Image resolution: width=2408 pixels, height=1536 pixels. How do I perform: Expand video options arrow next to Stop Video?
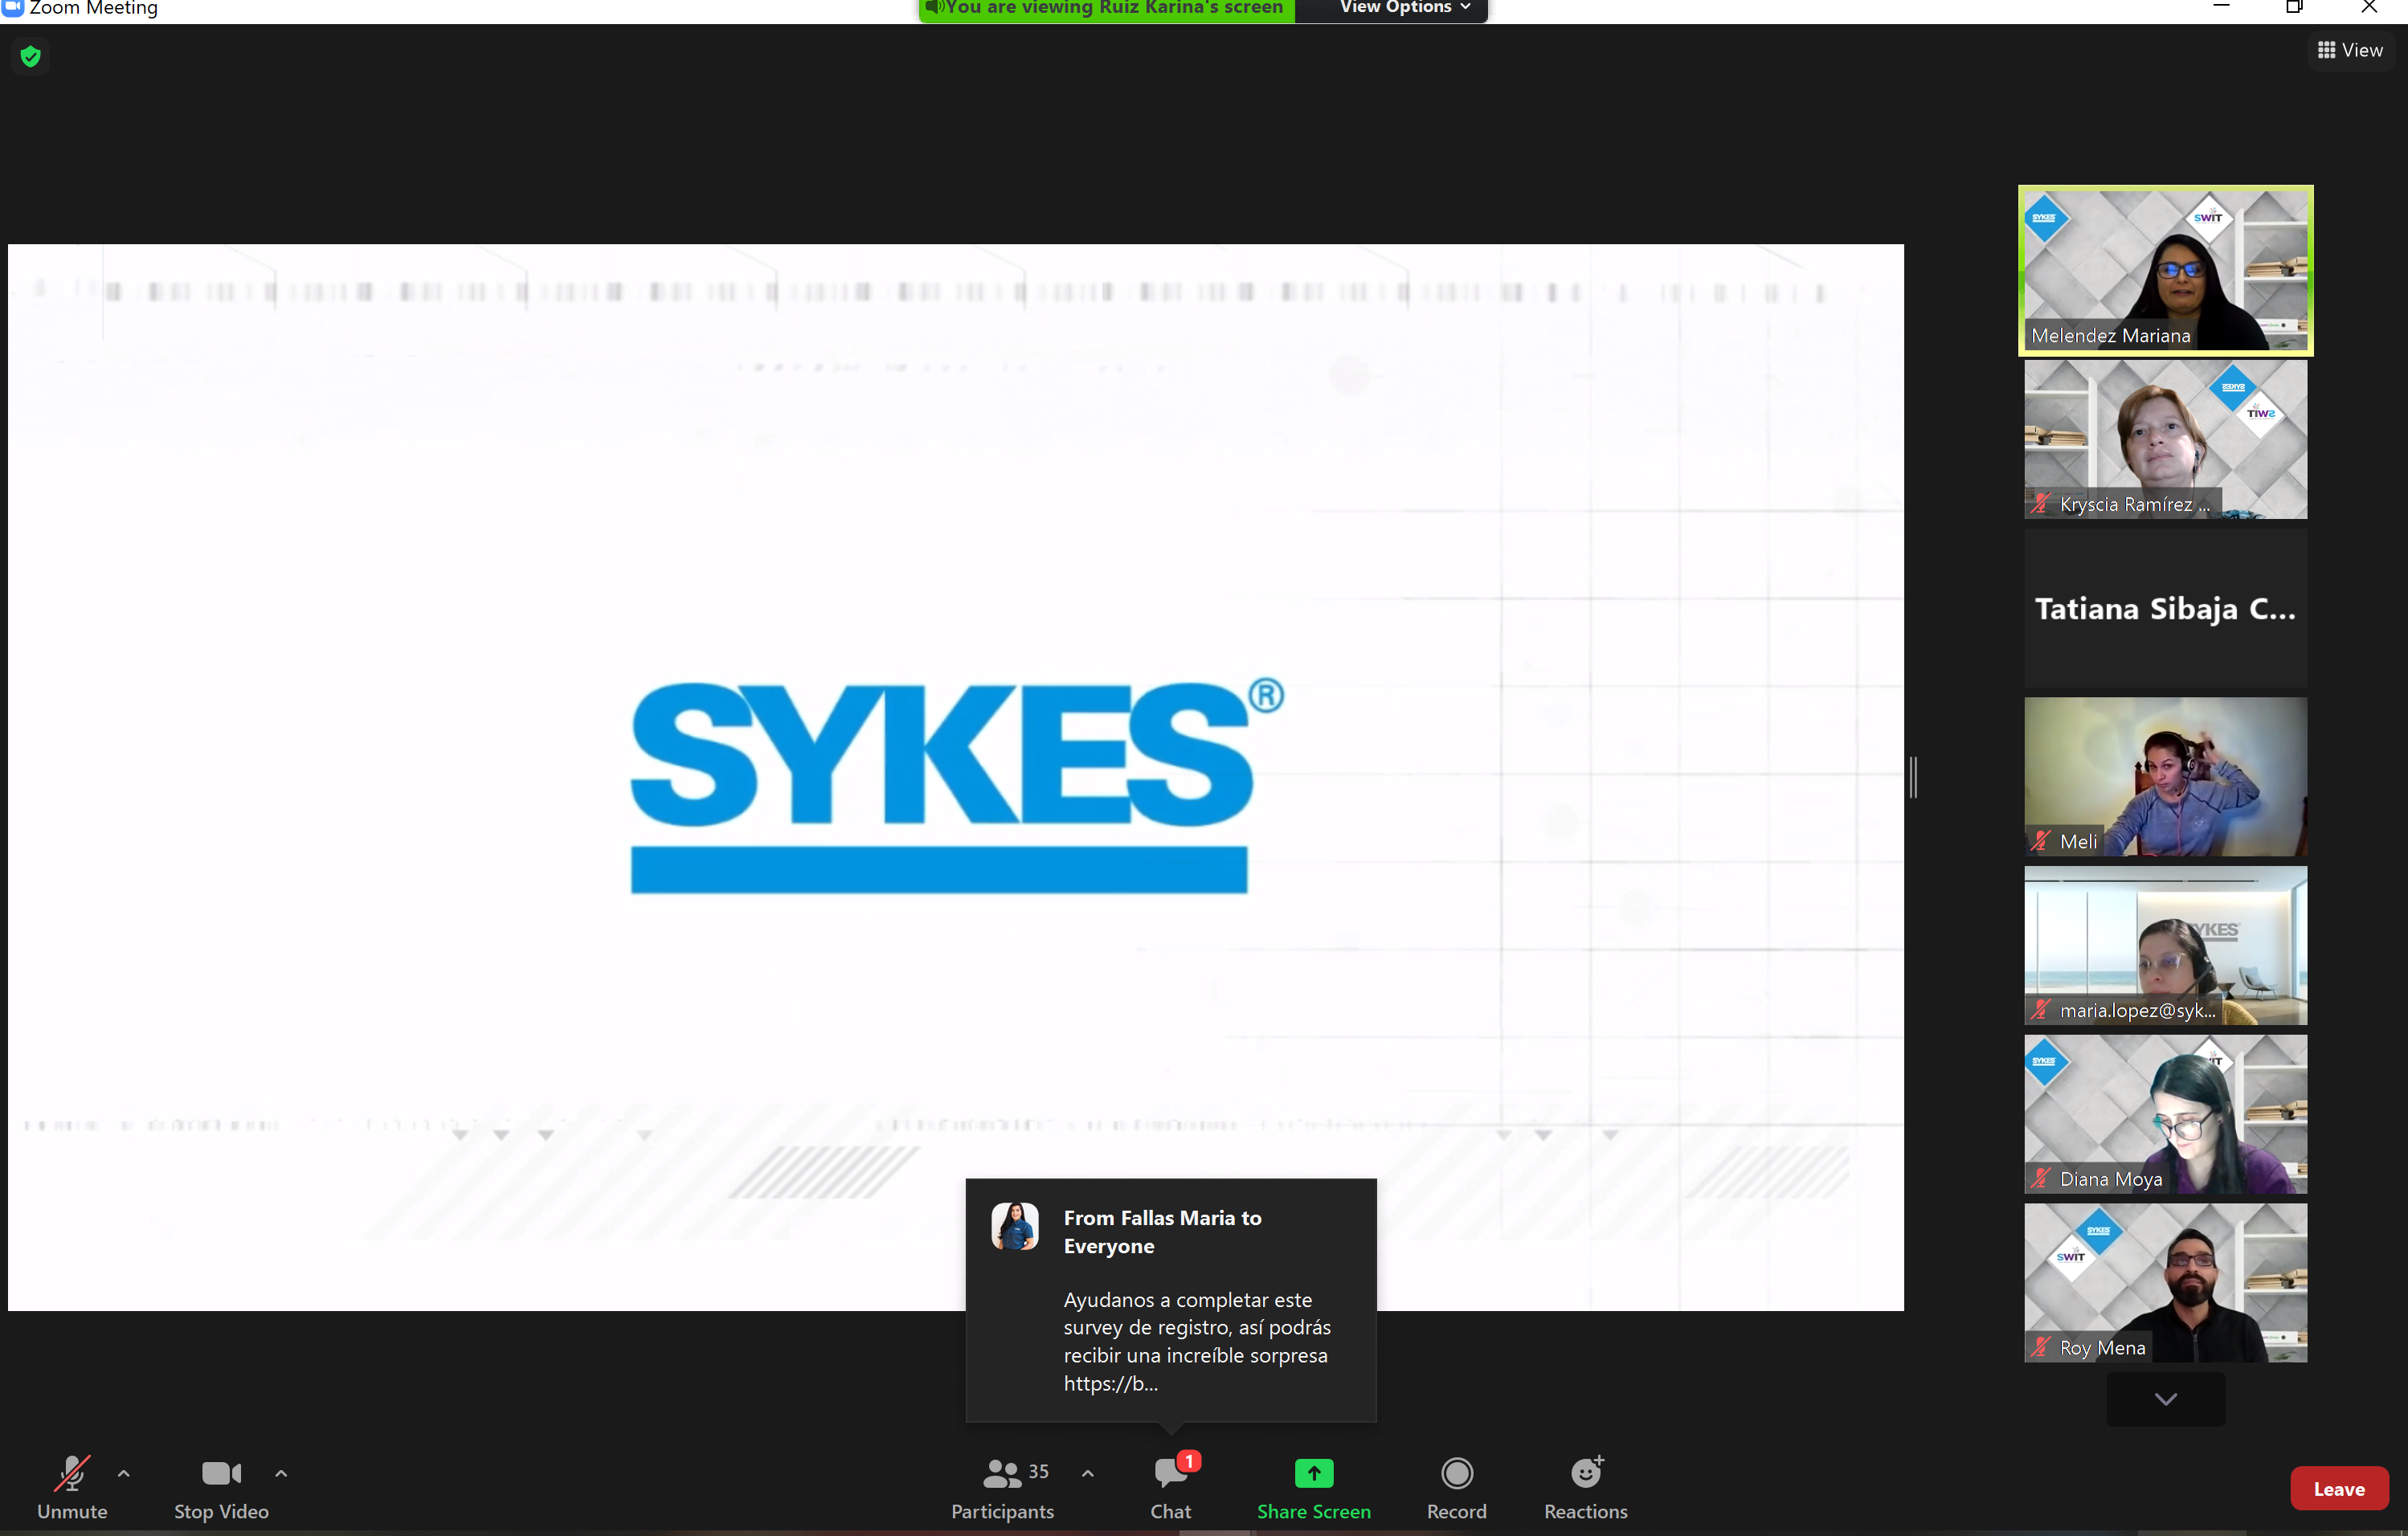(x=281, y=1473)
